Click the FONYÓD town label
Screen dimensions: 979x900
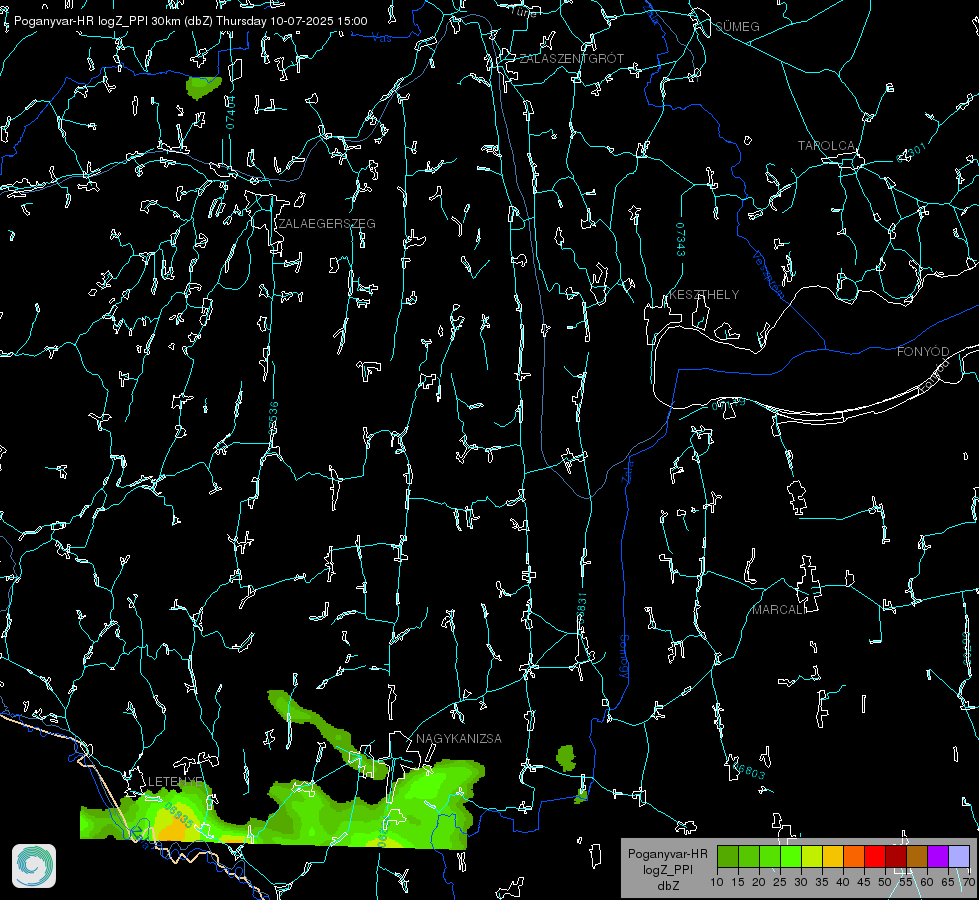[x=923, y=352]
